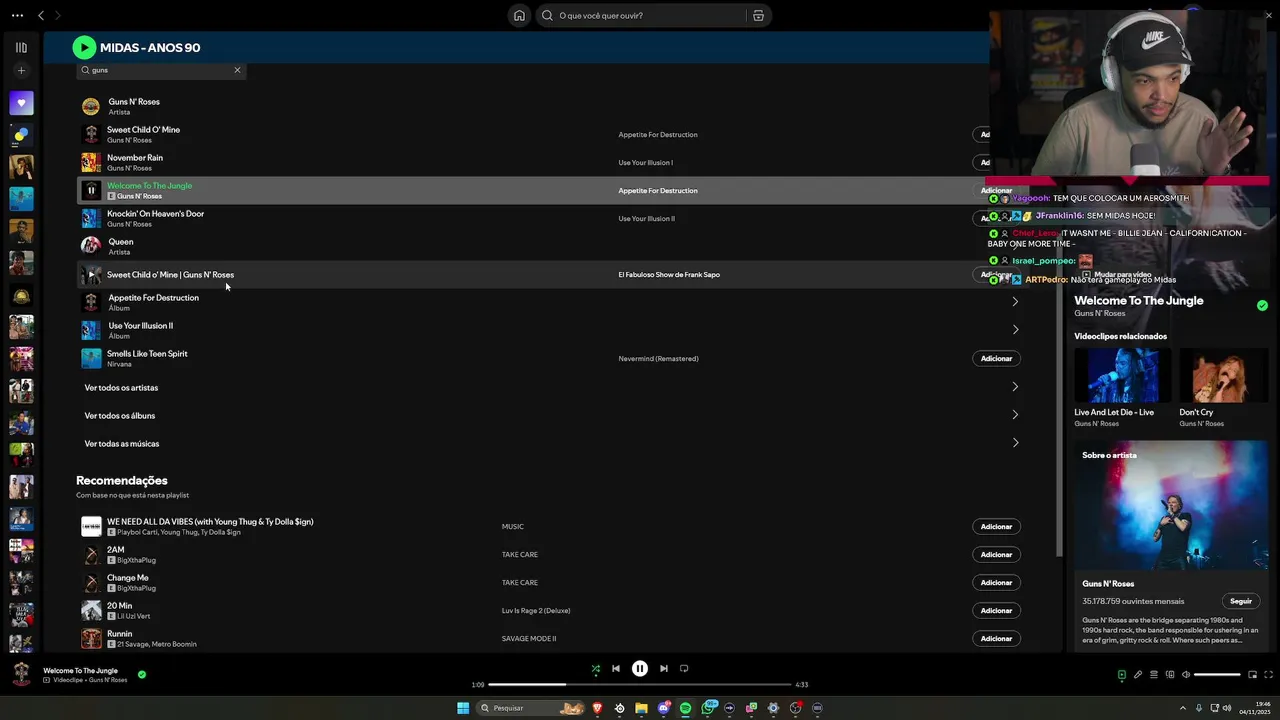This screenshot has height=720, width=1280.
Task: Click the playlist search field with 'guns'
Action: click(x=161, y=70)
